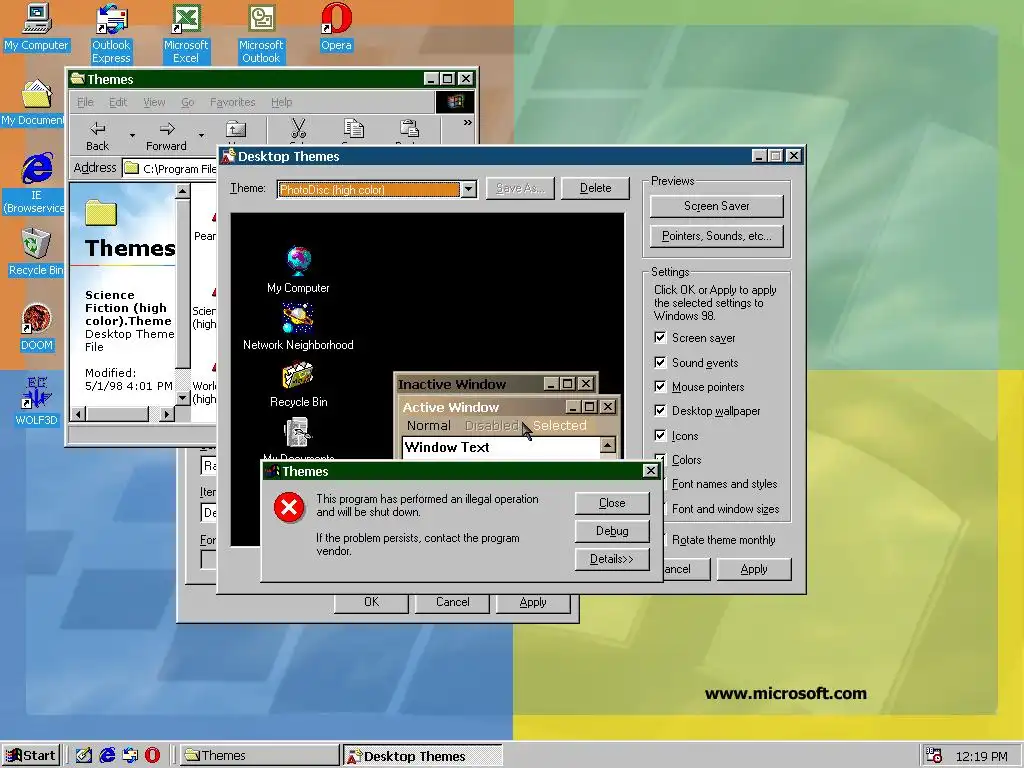Toggle Icons checkbox in Settings
Screen dimensions: 1024x768
pyautogui.click(x=660, y=436)
